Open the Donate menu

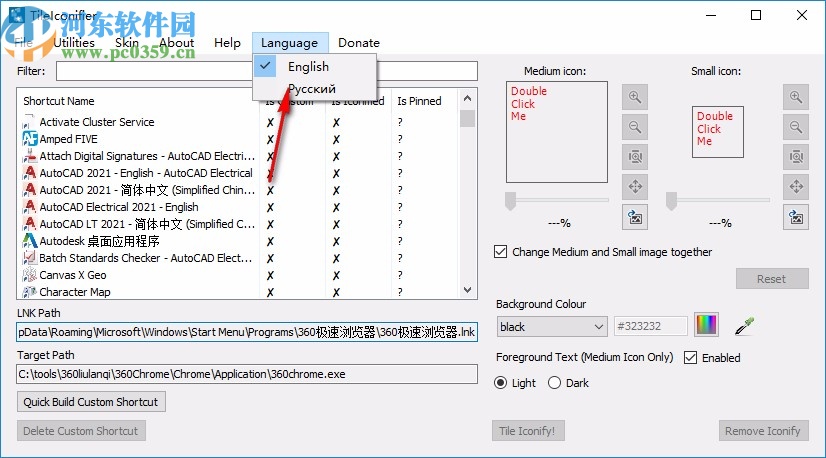(359, 43)
